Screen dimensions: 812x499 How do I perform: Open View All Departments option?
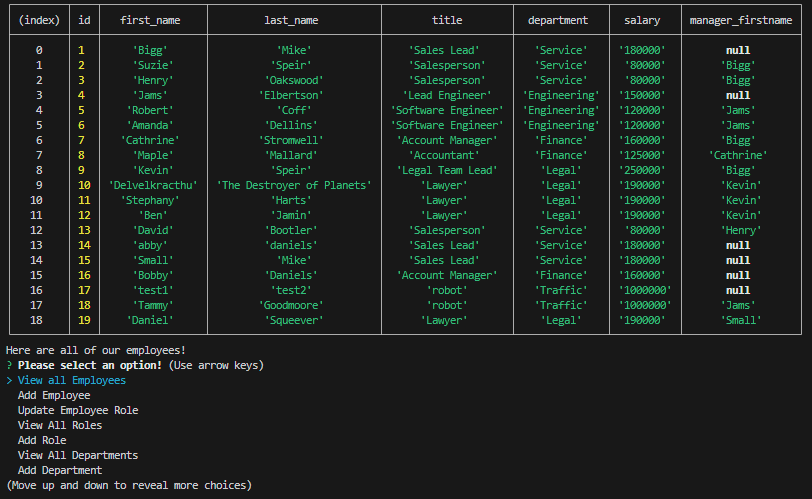pos(78,455)
